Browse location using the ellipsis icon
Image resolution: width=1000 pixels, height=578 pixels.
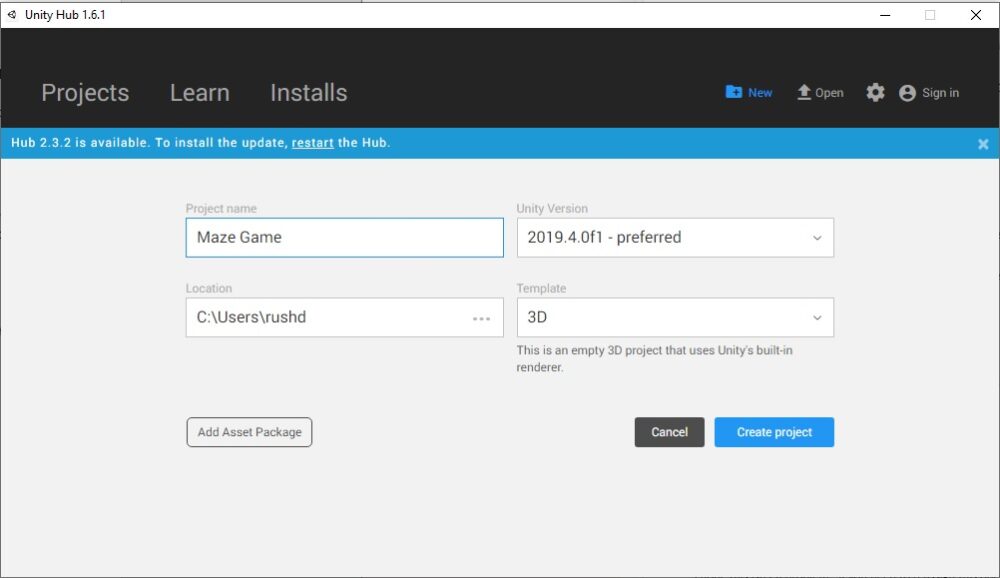pyautogui.click(x=481, y=318)
